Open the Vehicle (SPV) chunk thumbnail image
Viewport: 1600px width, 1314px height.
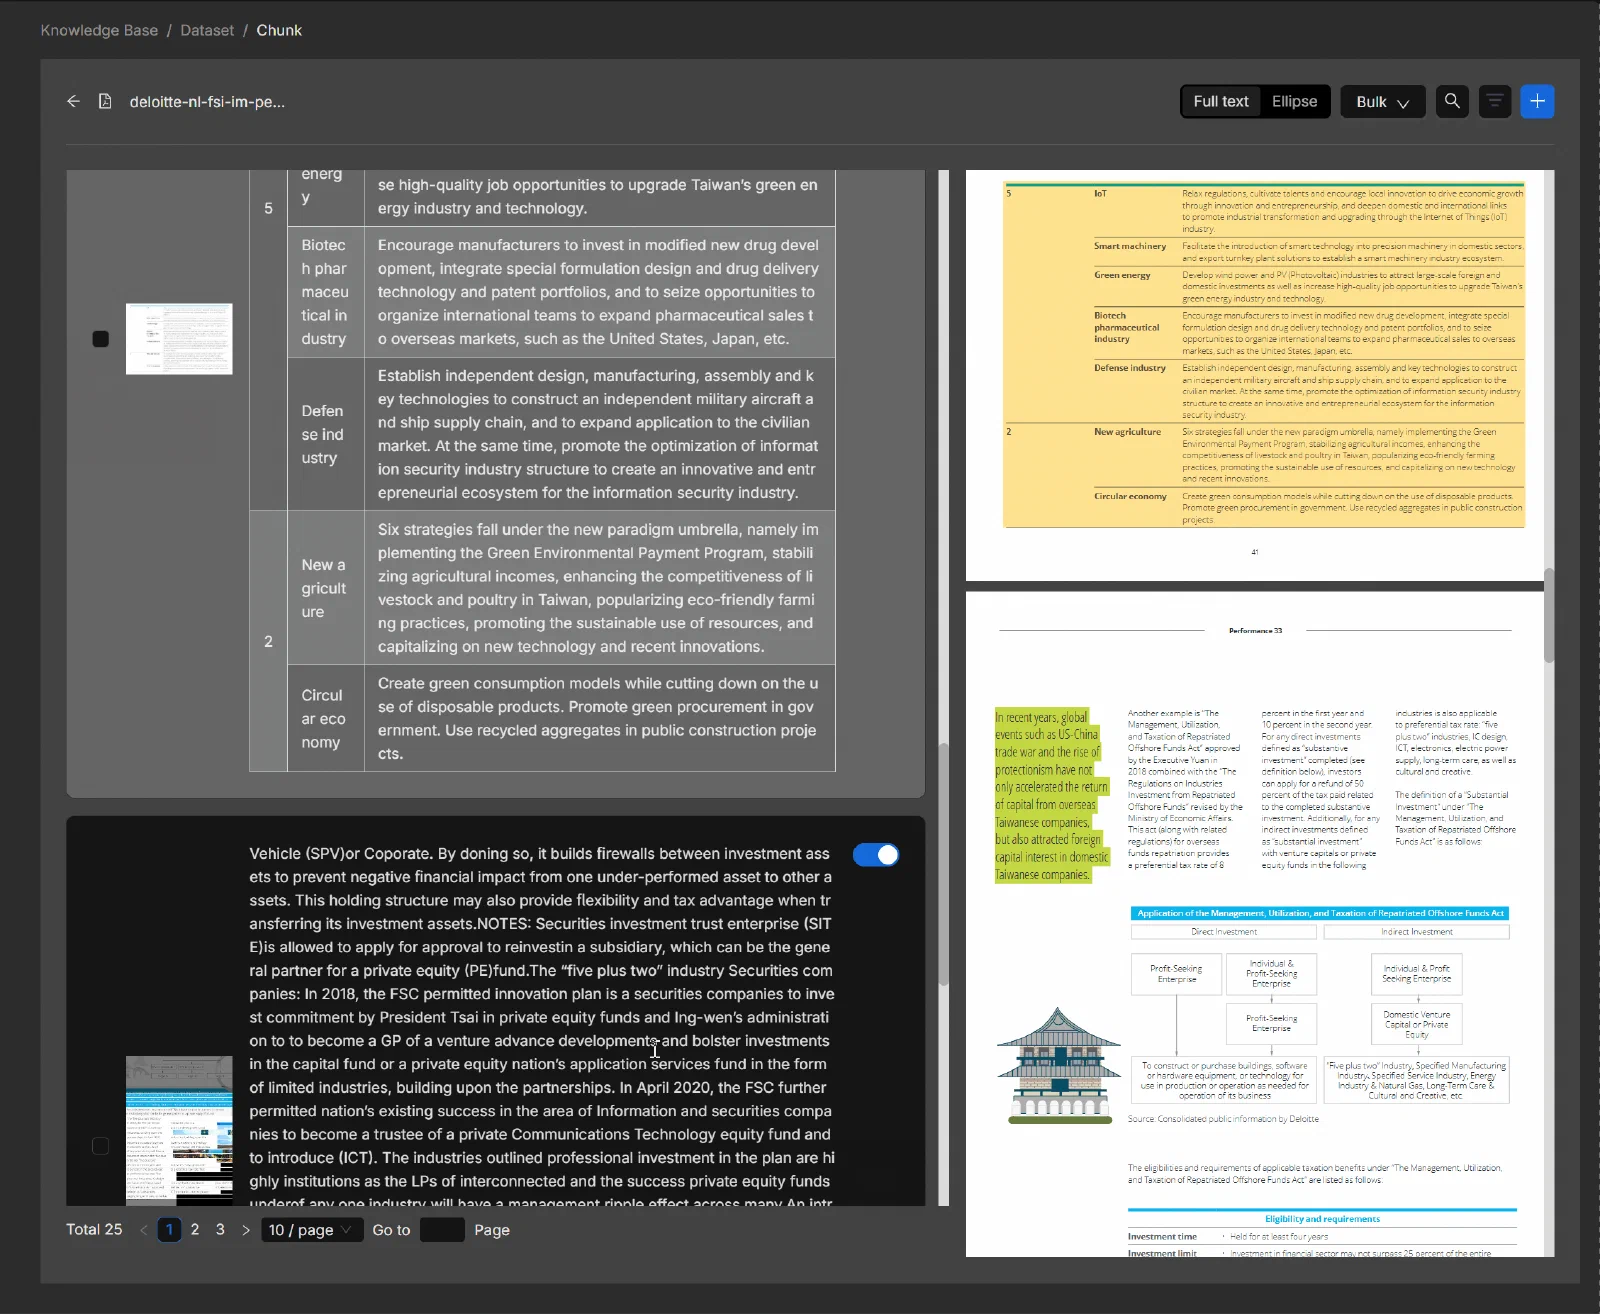[x=179, y=1131]
